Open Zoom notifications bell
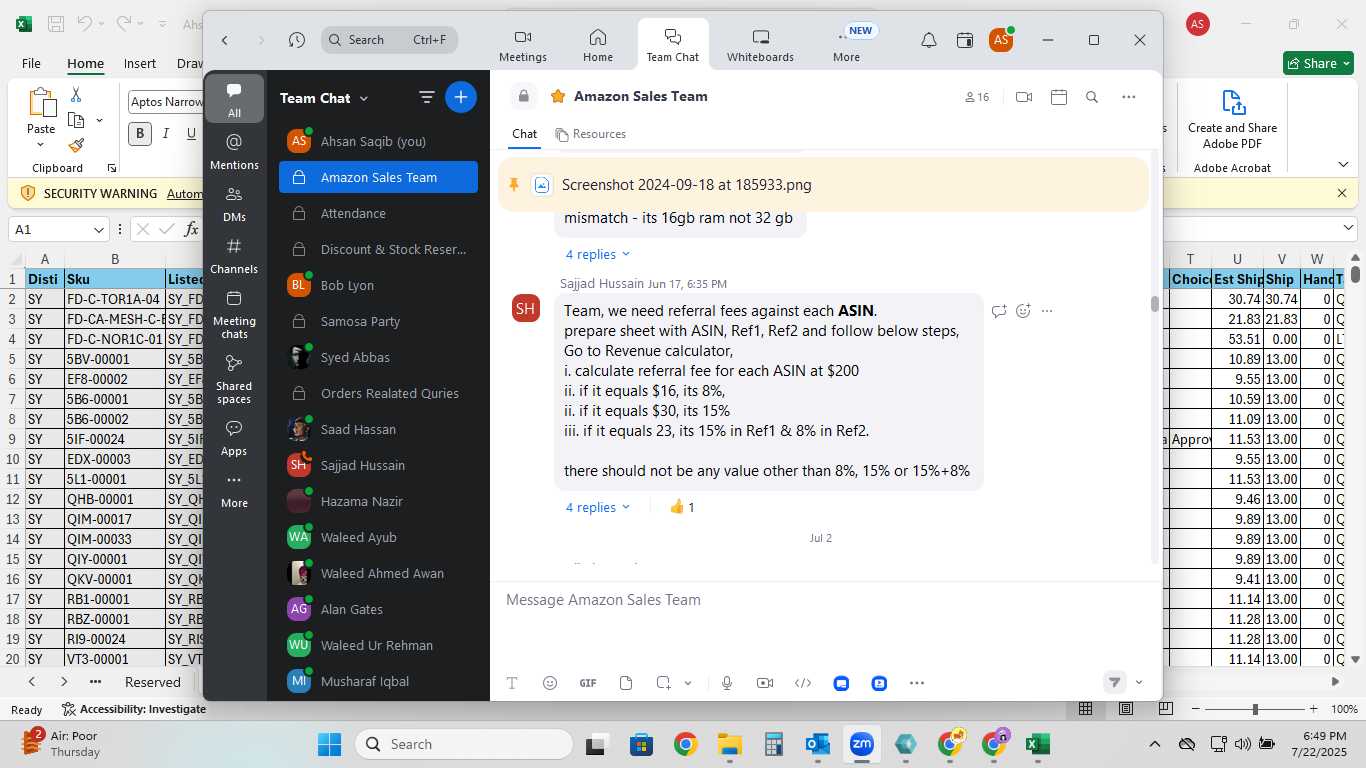 [x=929, y=40]
